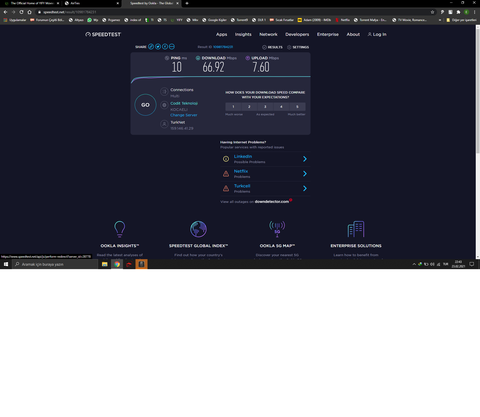Image resolution: width=480 pixels, height=417 pixels.
Task: Open the Network menu
Action: pos(268,34)
